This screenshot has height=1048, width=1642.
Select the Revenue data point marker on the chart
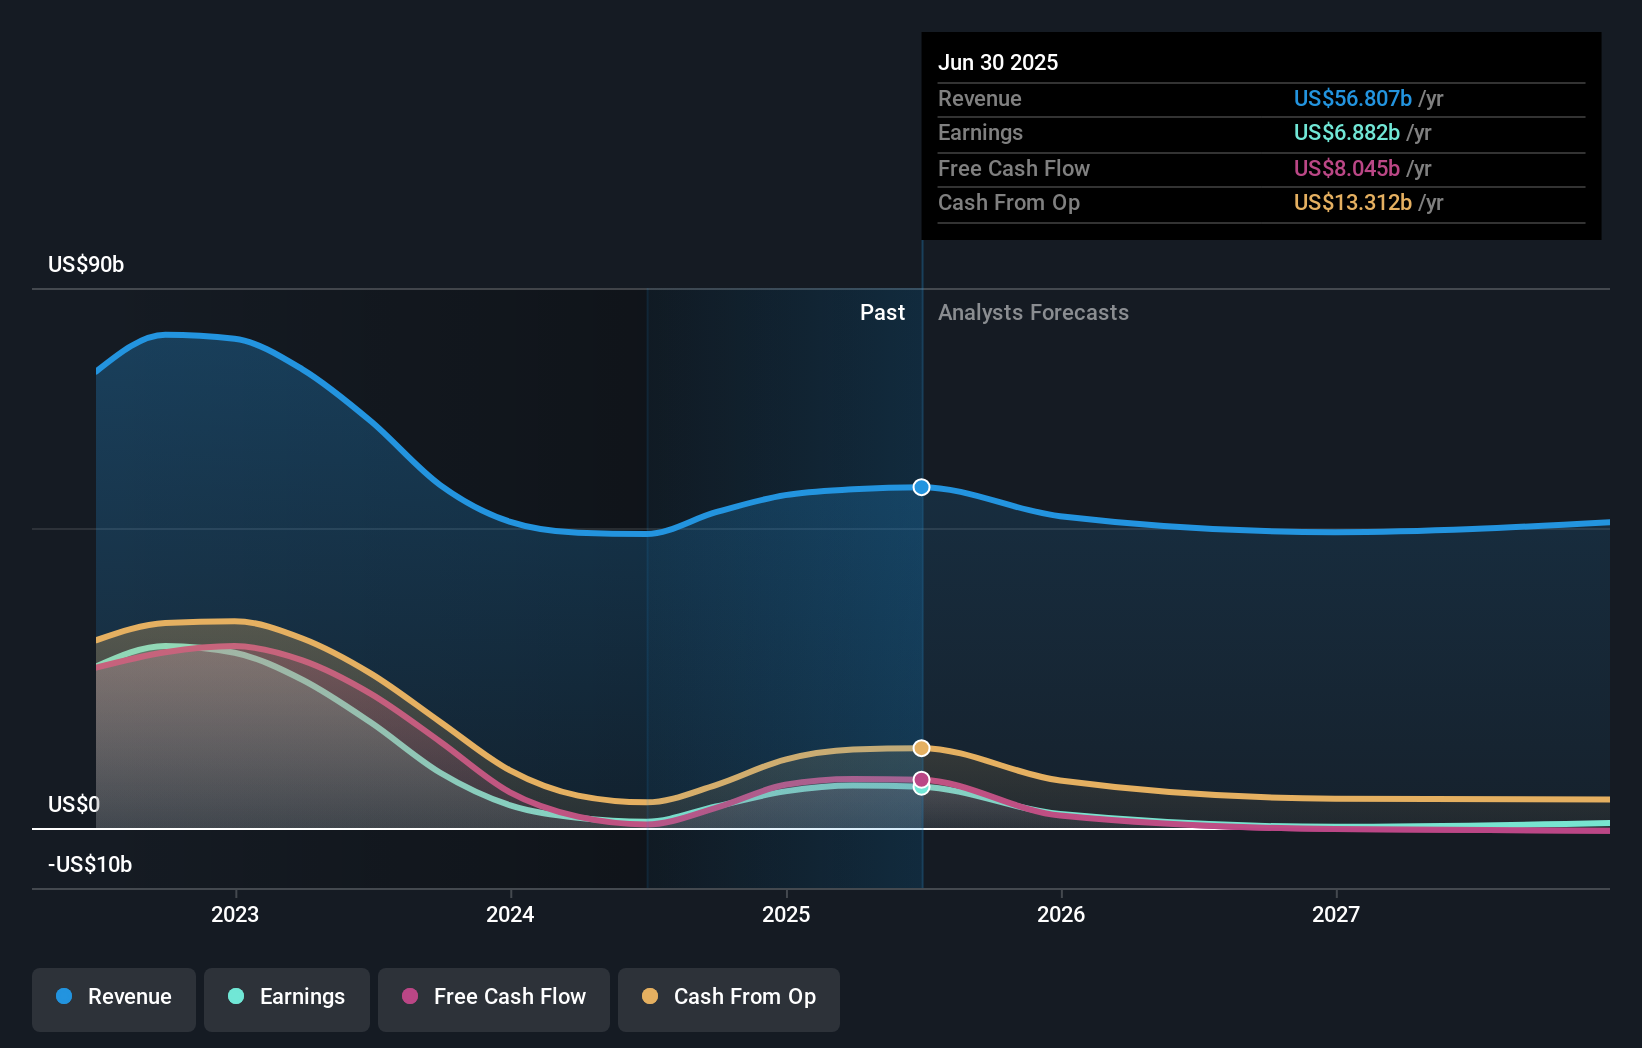pyautogui.click(x=921, y=487)
